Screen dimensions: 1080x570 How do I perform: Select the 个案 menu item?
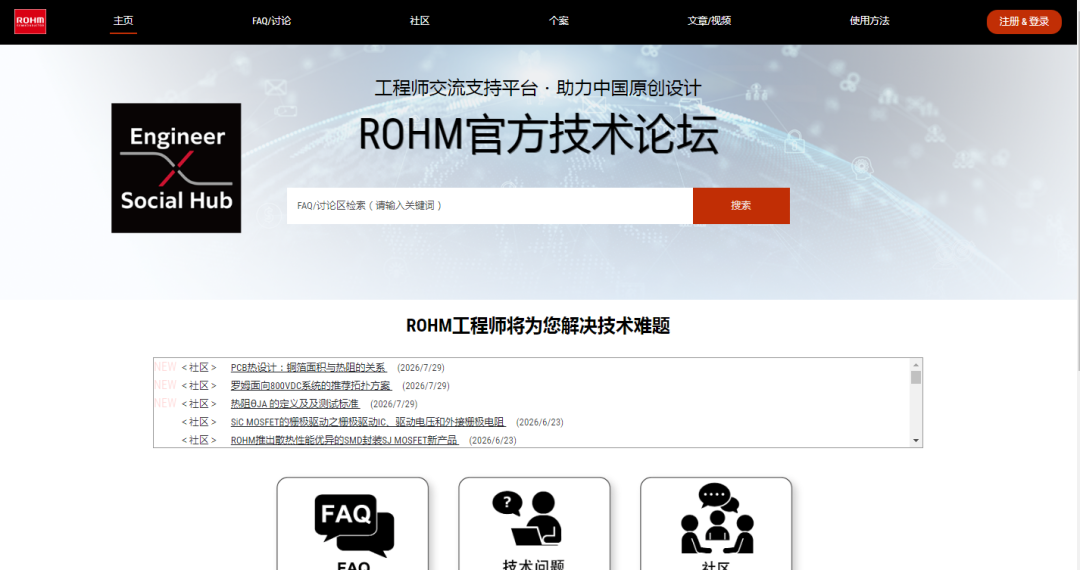[559, 21]
